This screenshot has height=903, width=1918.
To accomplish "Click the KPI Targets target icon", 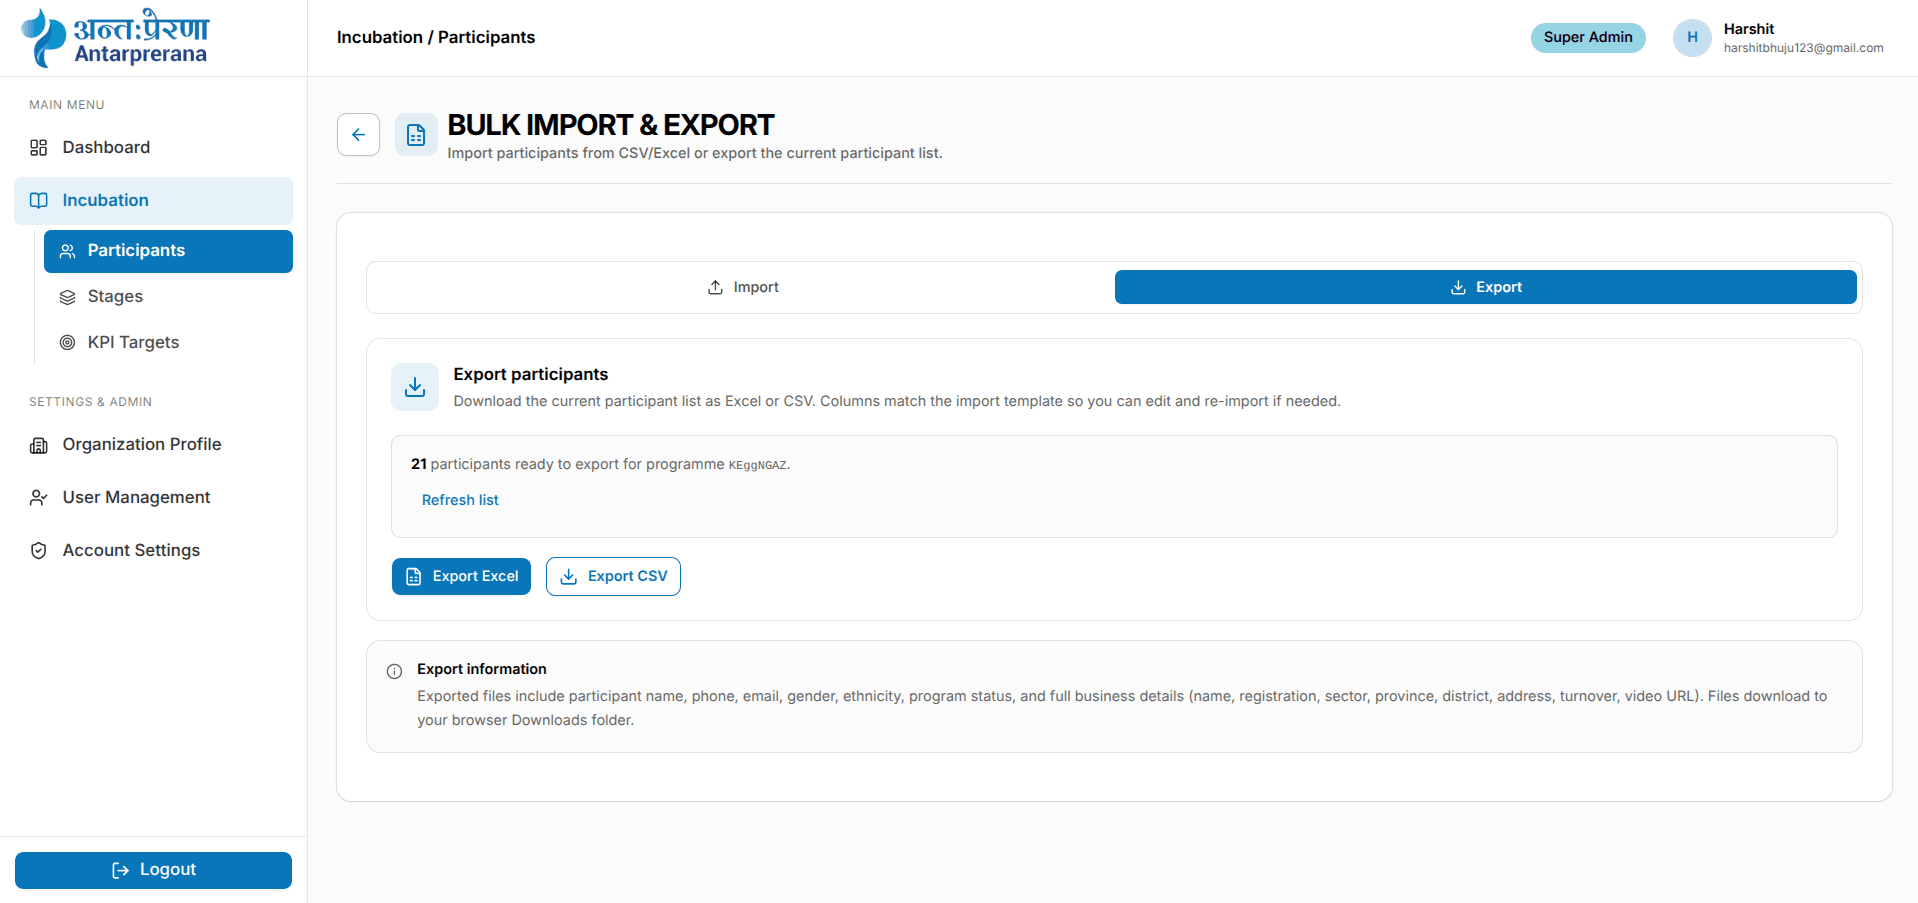I will [x=68, y=343].
